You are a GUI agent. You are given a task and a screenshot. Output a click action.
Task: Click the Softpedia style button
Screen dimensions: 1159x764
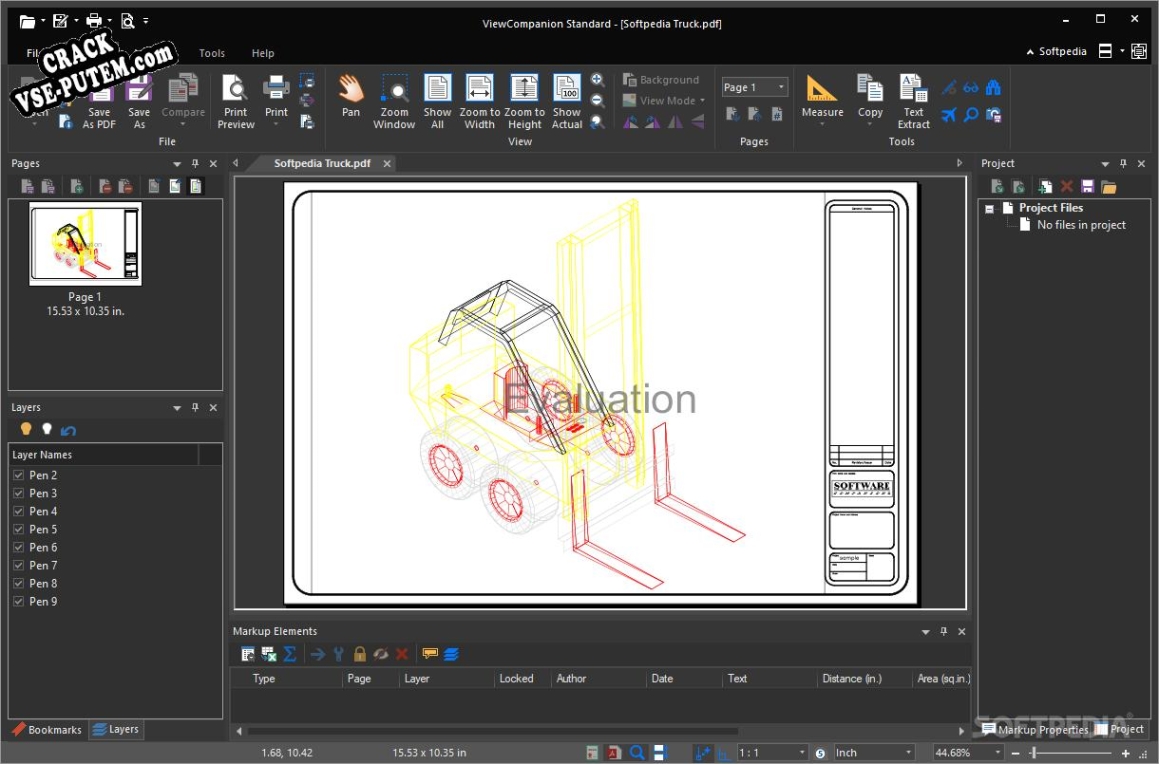coord(1056,51)
